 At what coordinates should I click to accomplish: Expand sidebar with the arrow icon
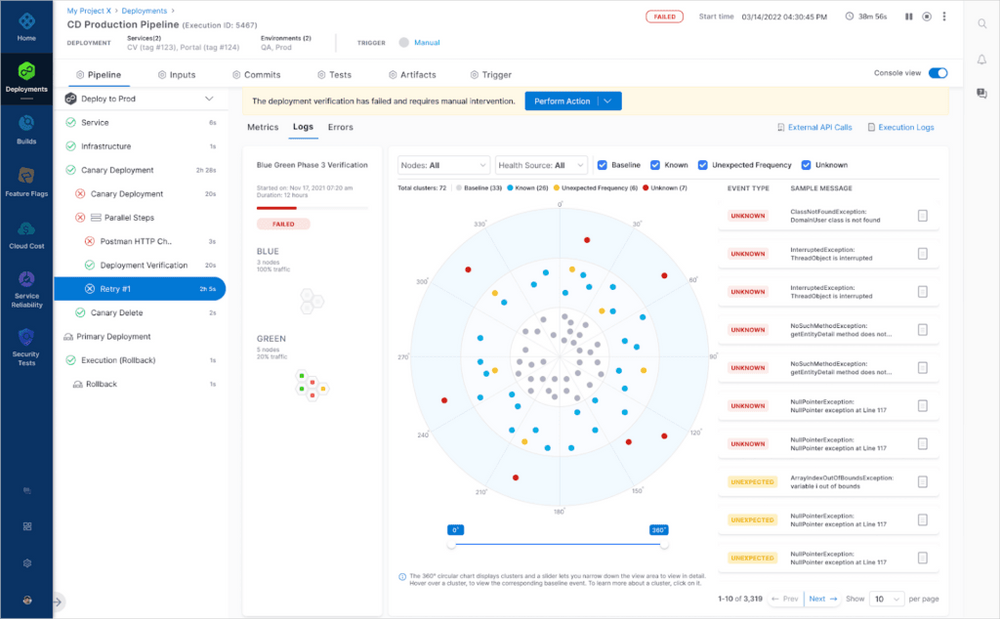point(57,601)
